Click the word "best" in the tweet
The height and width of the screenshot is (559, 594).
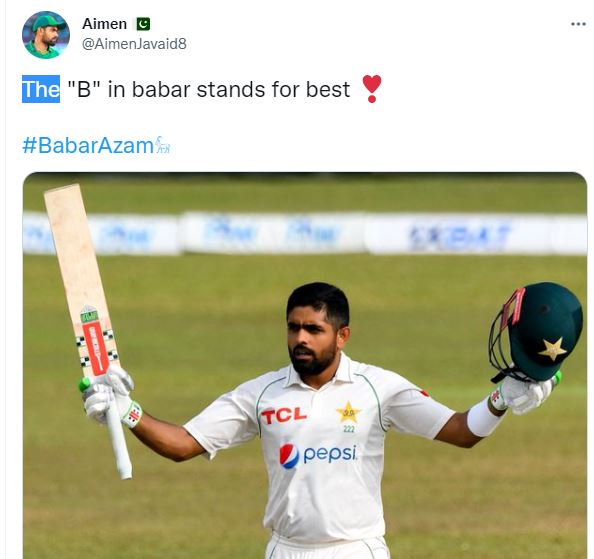(328, 90)
